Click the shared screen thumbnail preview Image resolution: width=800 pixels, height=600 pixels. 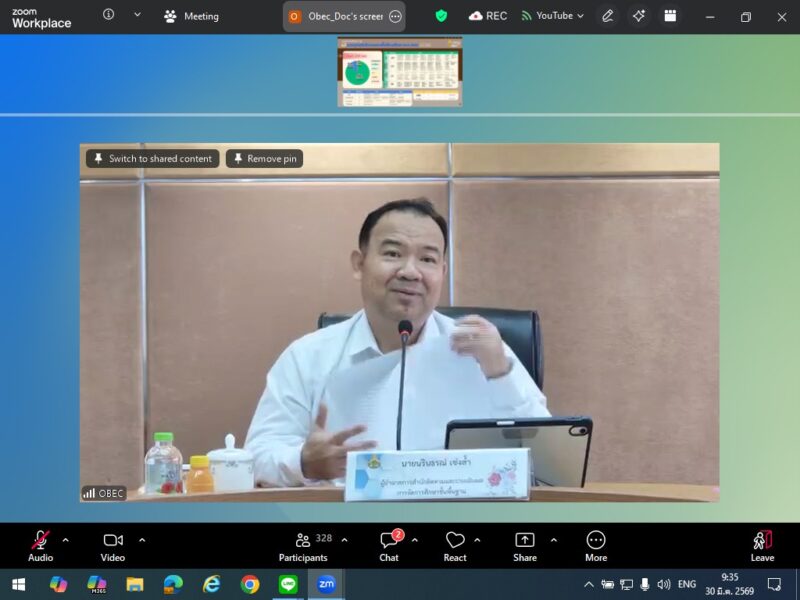(399, 72)
